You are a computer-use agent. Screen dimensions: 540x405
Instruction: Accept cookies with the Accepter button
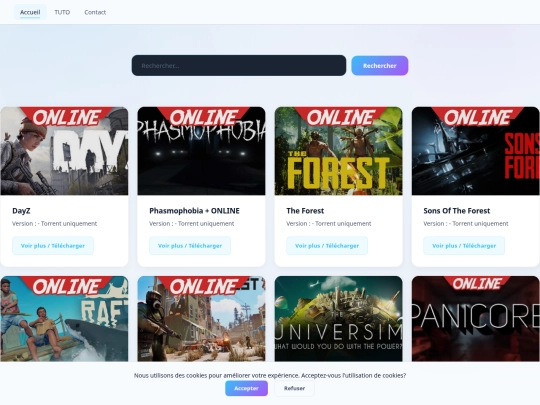246,388
